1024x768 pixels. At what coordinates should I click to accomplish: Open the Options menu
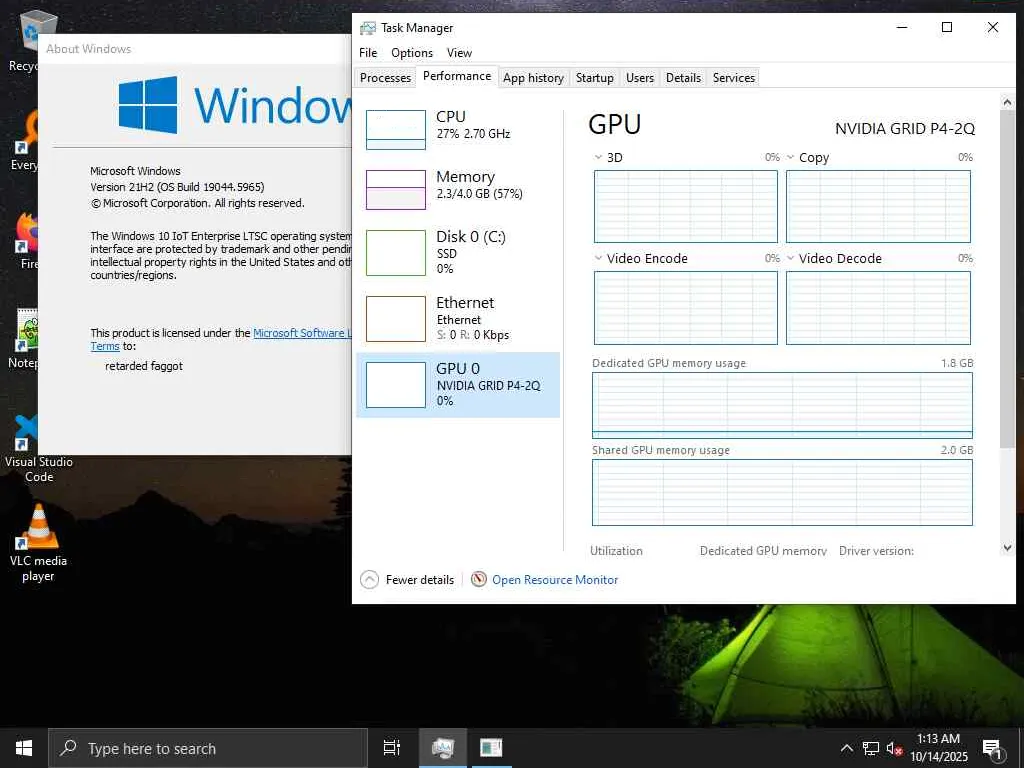(x=411, y=53)
